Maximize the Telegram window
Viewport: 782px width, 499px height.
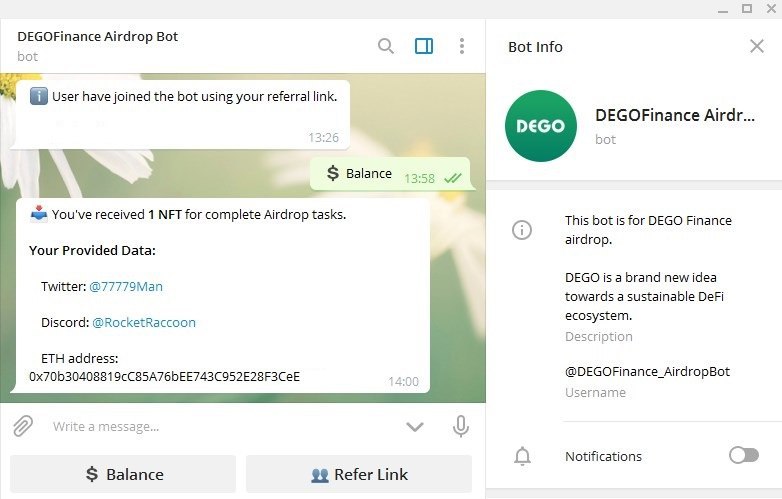[747, 8]
